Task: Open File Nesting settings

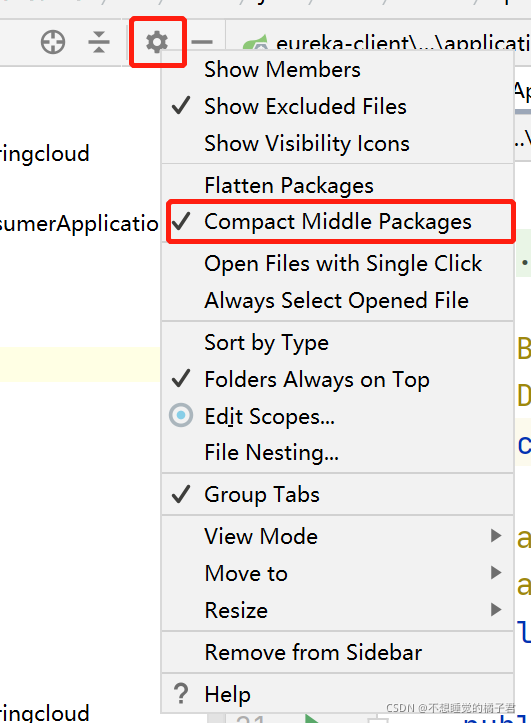Action: (x=337, y=452)
